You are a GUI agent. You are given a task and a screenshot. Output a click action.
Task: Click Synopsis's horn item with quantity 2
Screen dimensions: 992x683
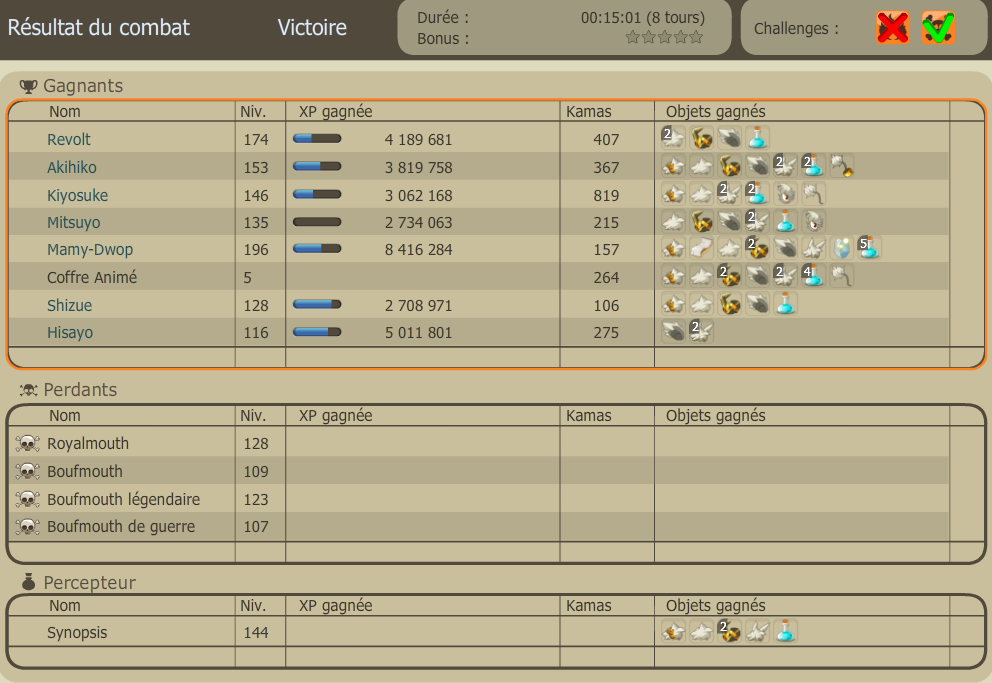(729, 631)
